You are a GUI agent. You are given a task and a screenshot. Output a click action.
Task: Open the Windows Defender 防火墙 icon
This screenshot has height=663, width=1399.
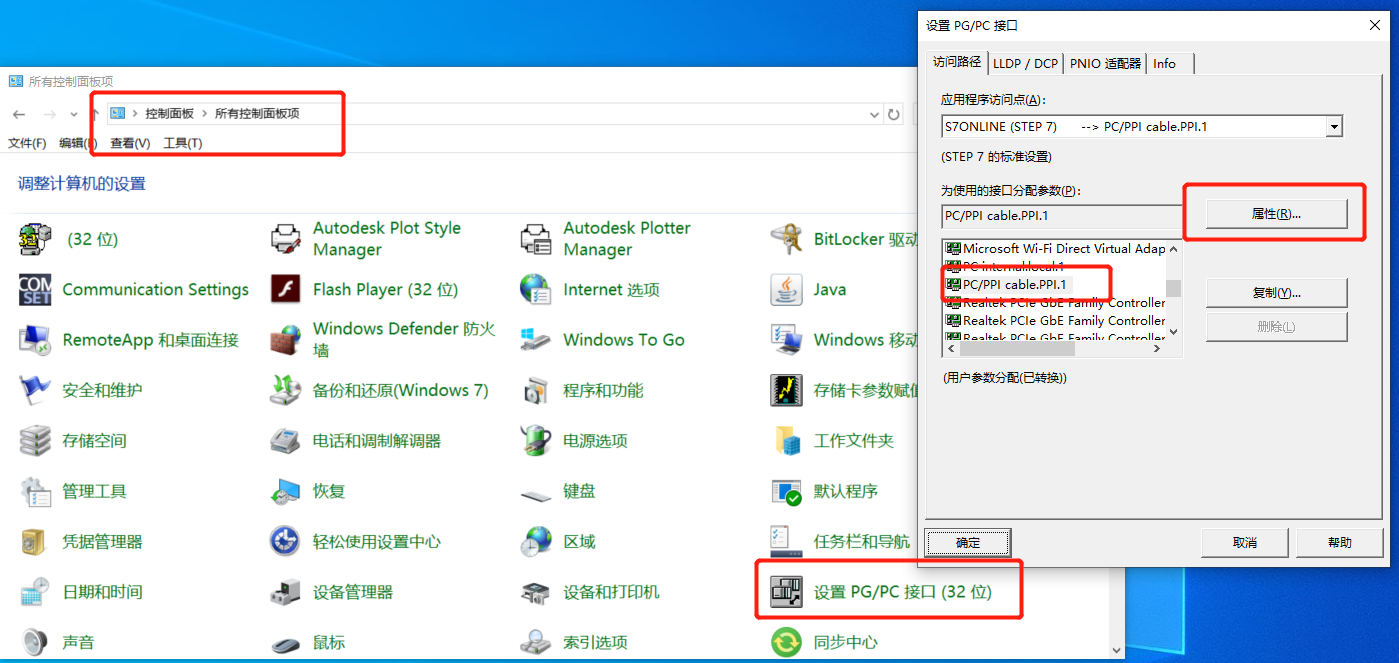point(286,340)
